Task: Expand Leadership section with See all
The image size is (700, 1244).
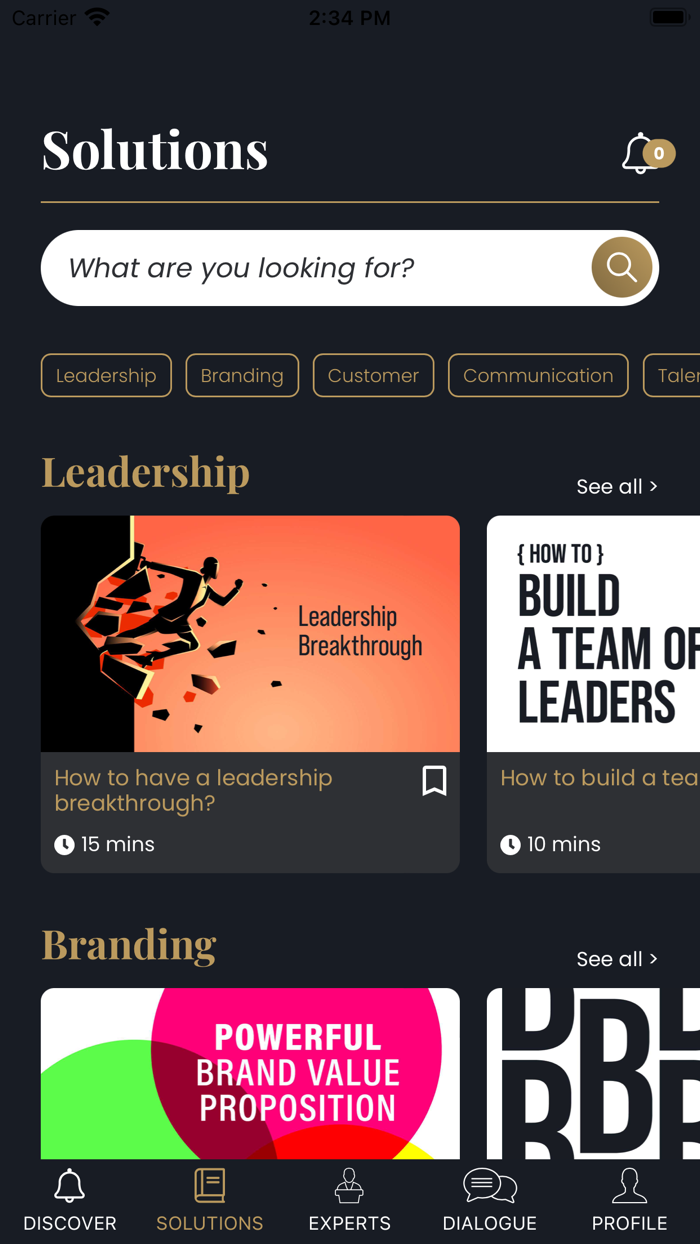Action: click(617, 487)
